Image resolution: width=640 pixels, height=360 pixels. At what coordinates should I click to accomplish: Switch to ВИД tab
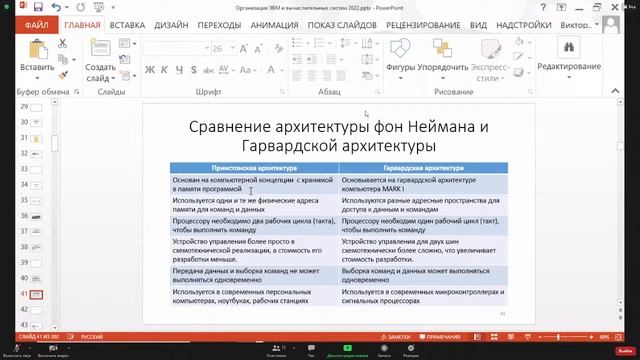pyautogui.click(x=478, y=25)
